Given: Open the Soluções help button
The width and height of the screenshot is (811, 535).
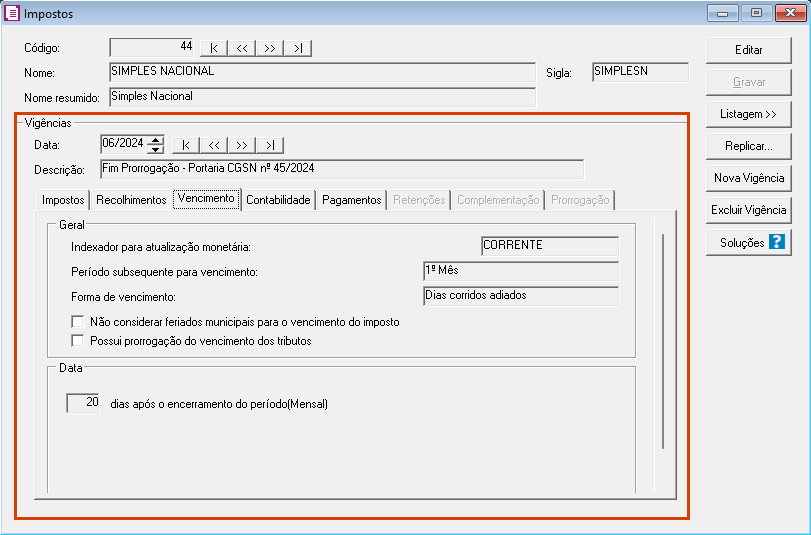Looking at the screenshot, I should pos(748,243).
